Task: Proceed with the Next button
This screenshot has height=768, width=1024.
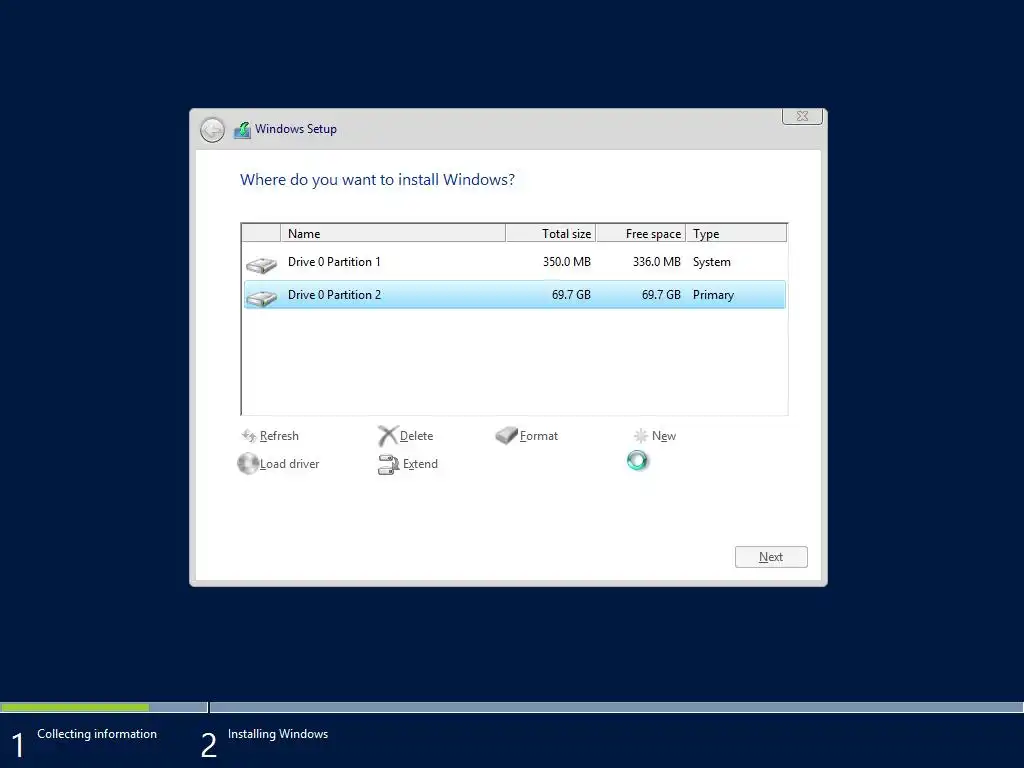Action: [x=771, y=557]
